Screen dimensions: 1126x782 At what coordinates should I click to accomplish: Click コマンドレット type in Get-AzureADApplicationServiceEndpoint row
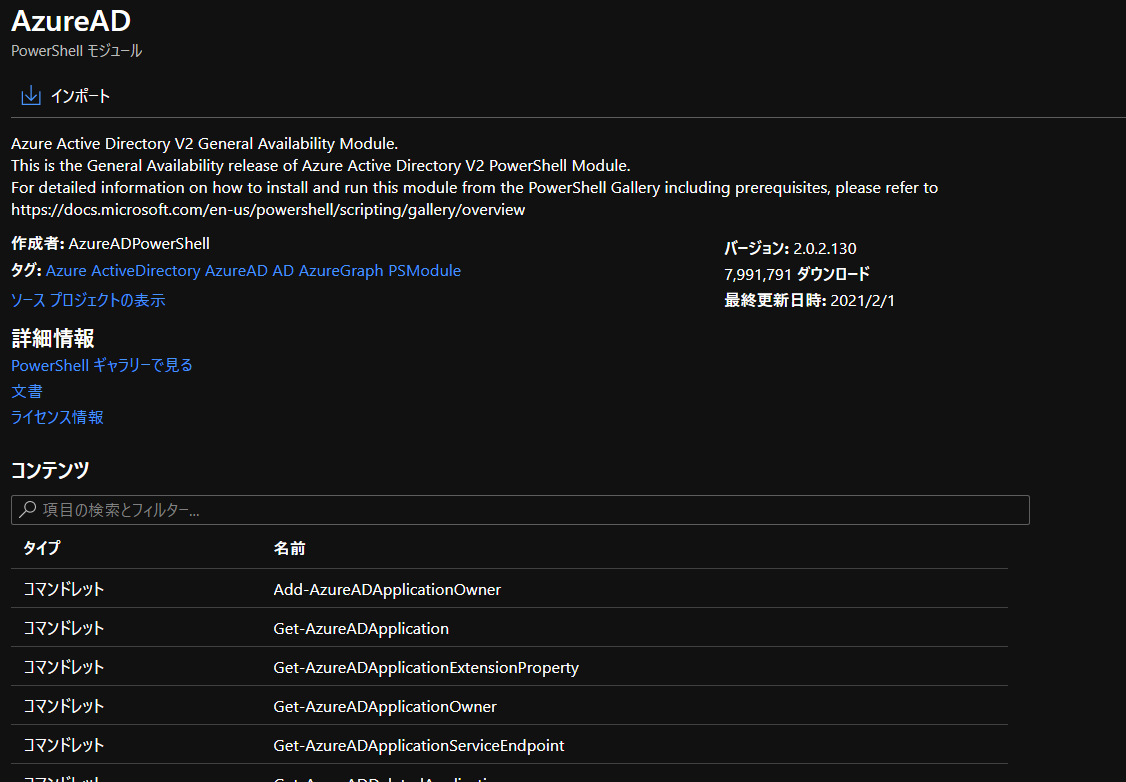(x=64, y=745)
